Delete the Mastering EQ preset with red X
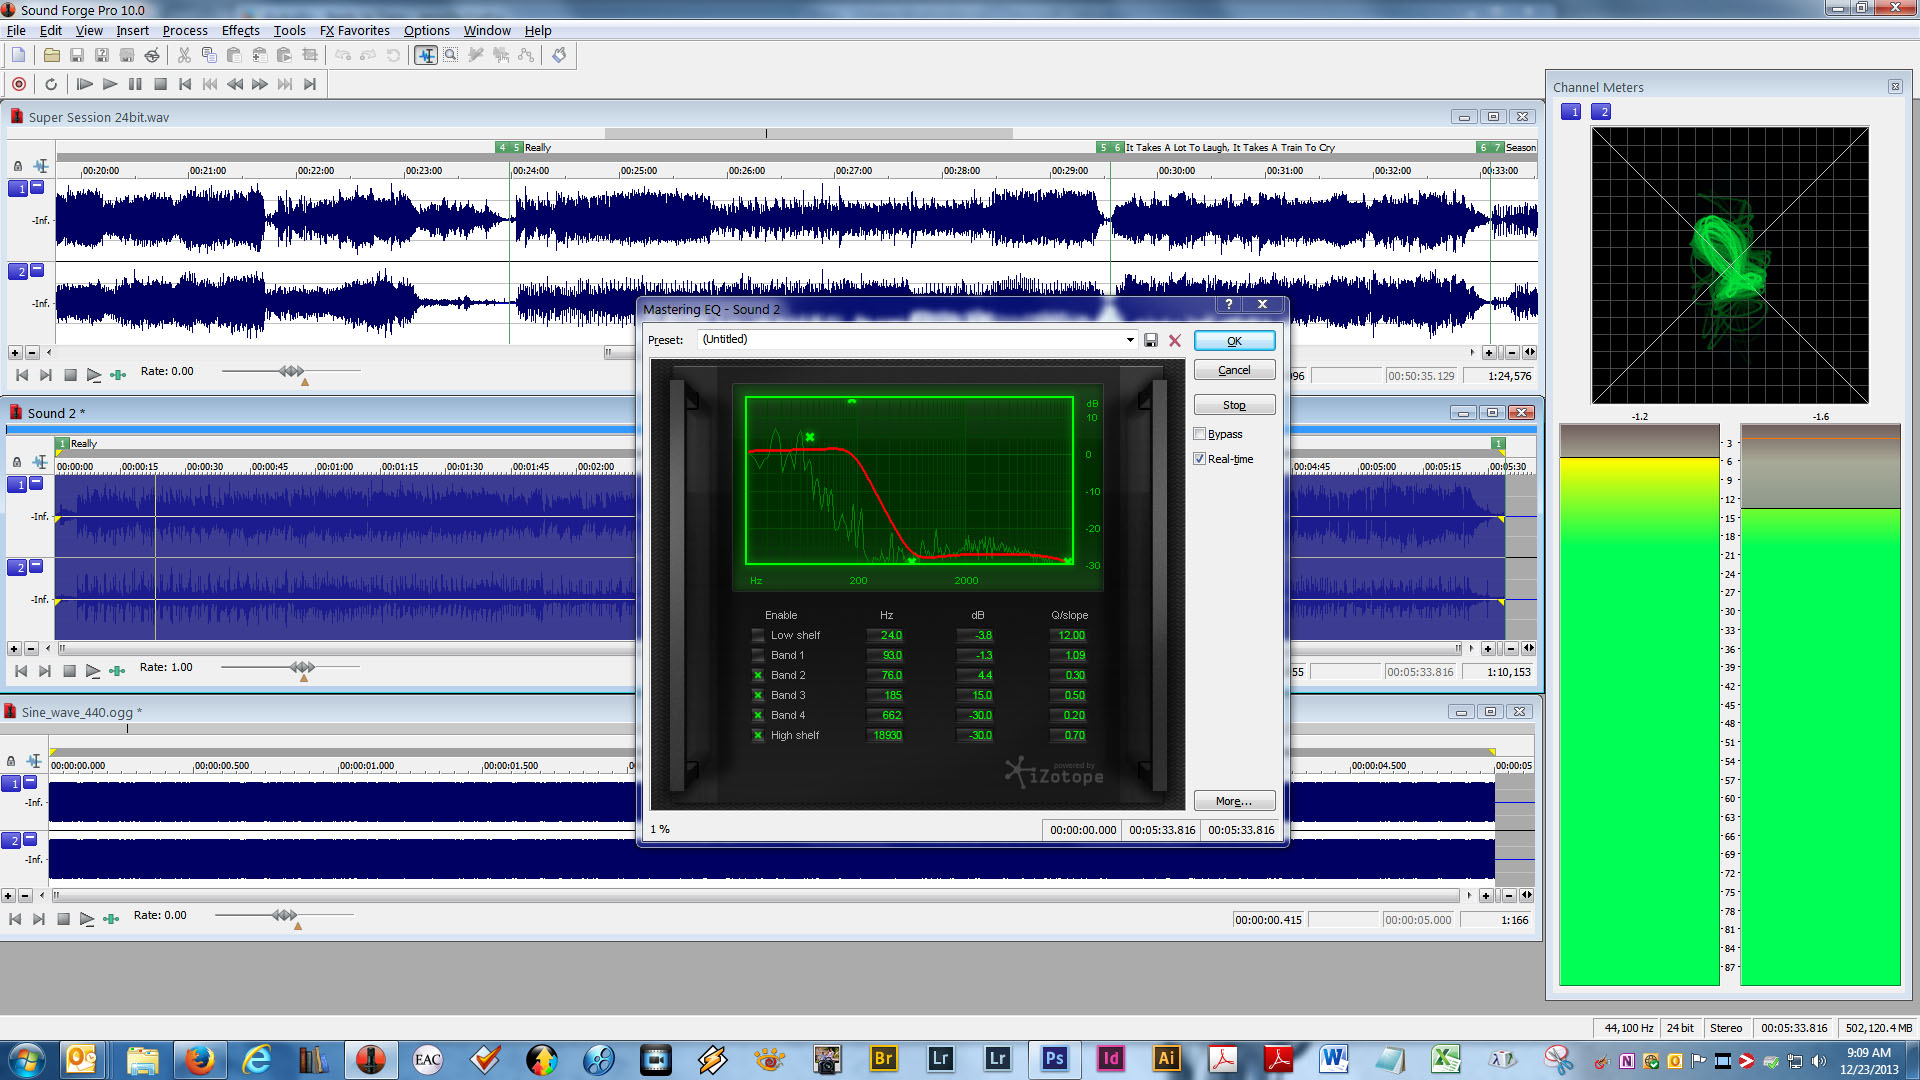 pos(1175,340)
